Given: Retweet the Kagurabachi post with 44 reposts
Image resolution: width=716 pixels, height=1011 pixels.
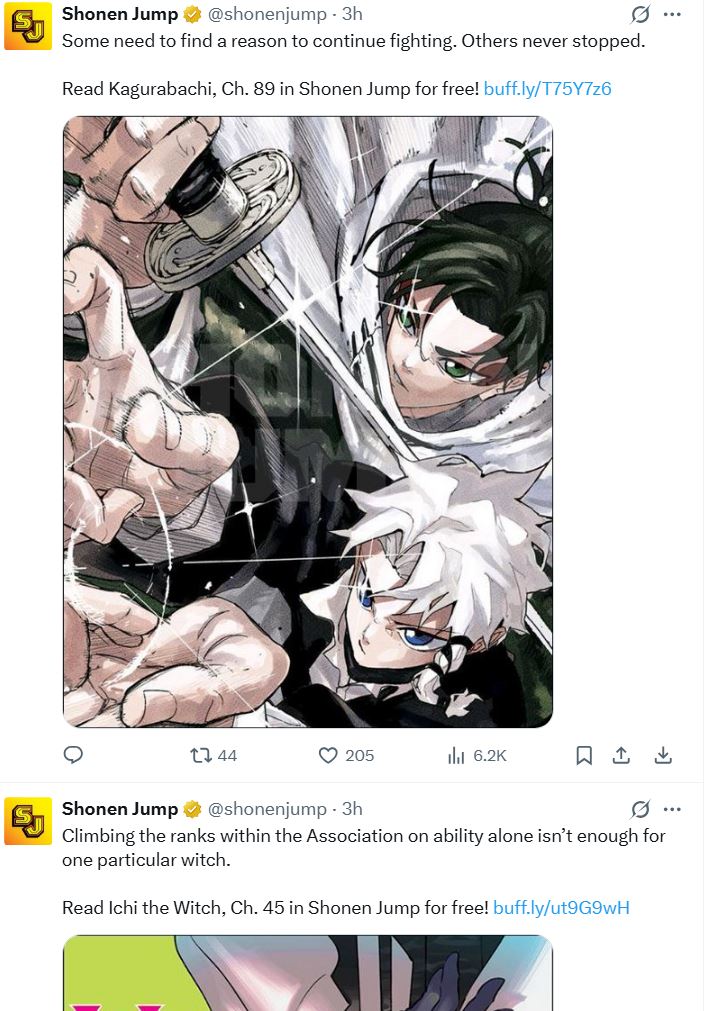Looking at the screenshot, I should click(x=214, y=755).
